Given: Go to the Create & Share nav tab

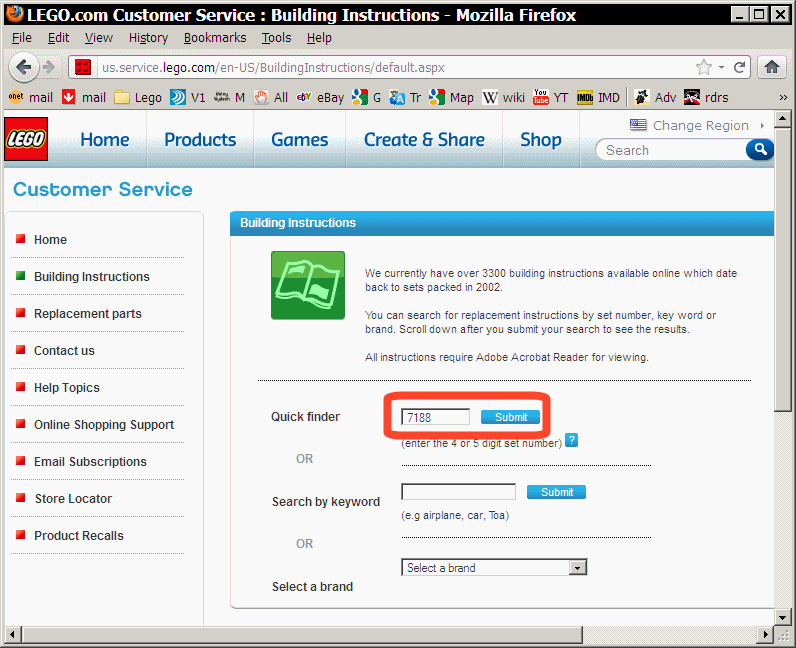Looking at the screenshot, I should coord(424,139).
